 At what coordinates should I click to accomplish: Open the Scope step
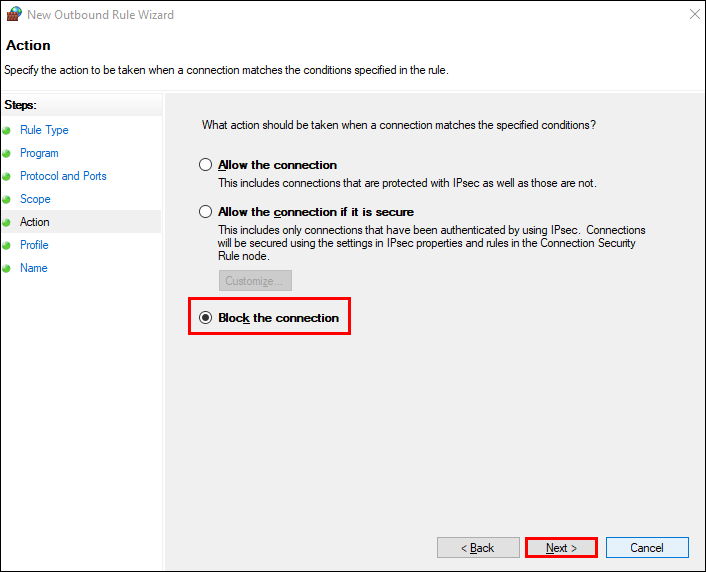point(35,199)
